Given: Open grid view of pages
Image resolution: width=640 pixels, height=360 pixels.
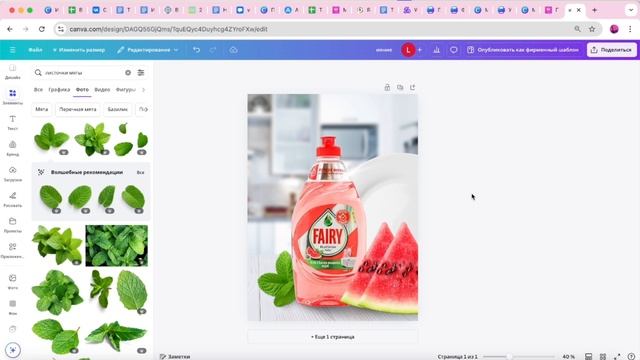Looking at the screenshot, I should pyautogui.click(x=603, y=356).
